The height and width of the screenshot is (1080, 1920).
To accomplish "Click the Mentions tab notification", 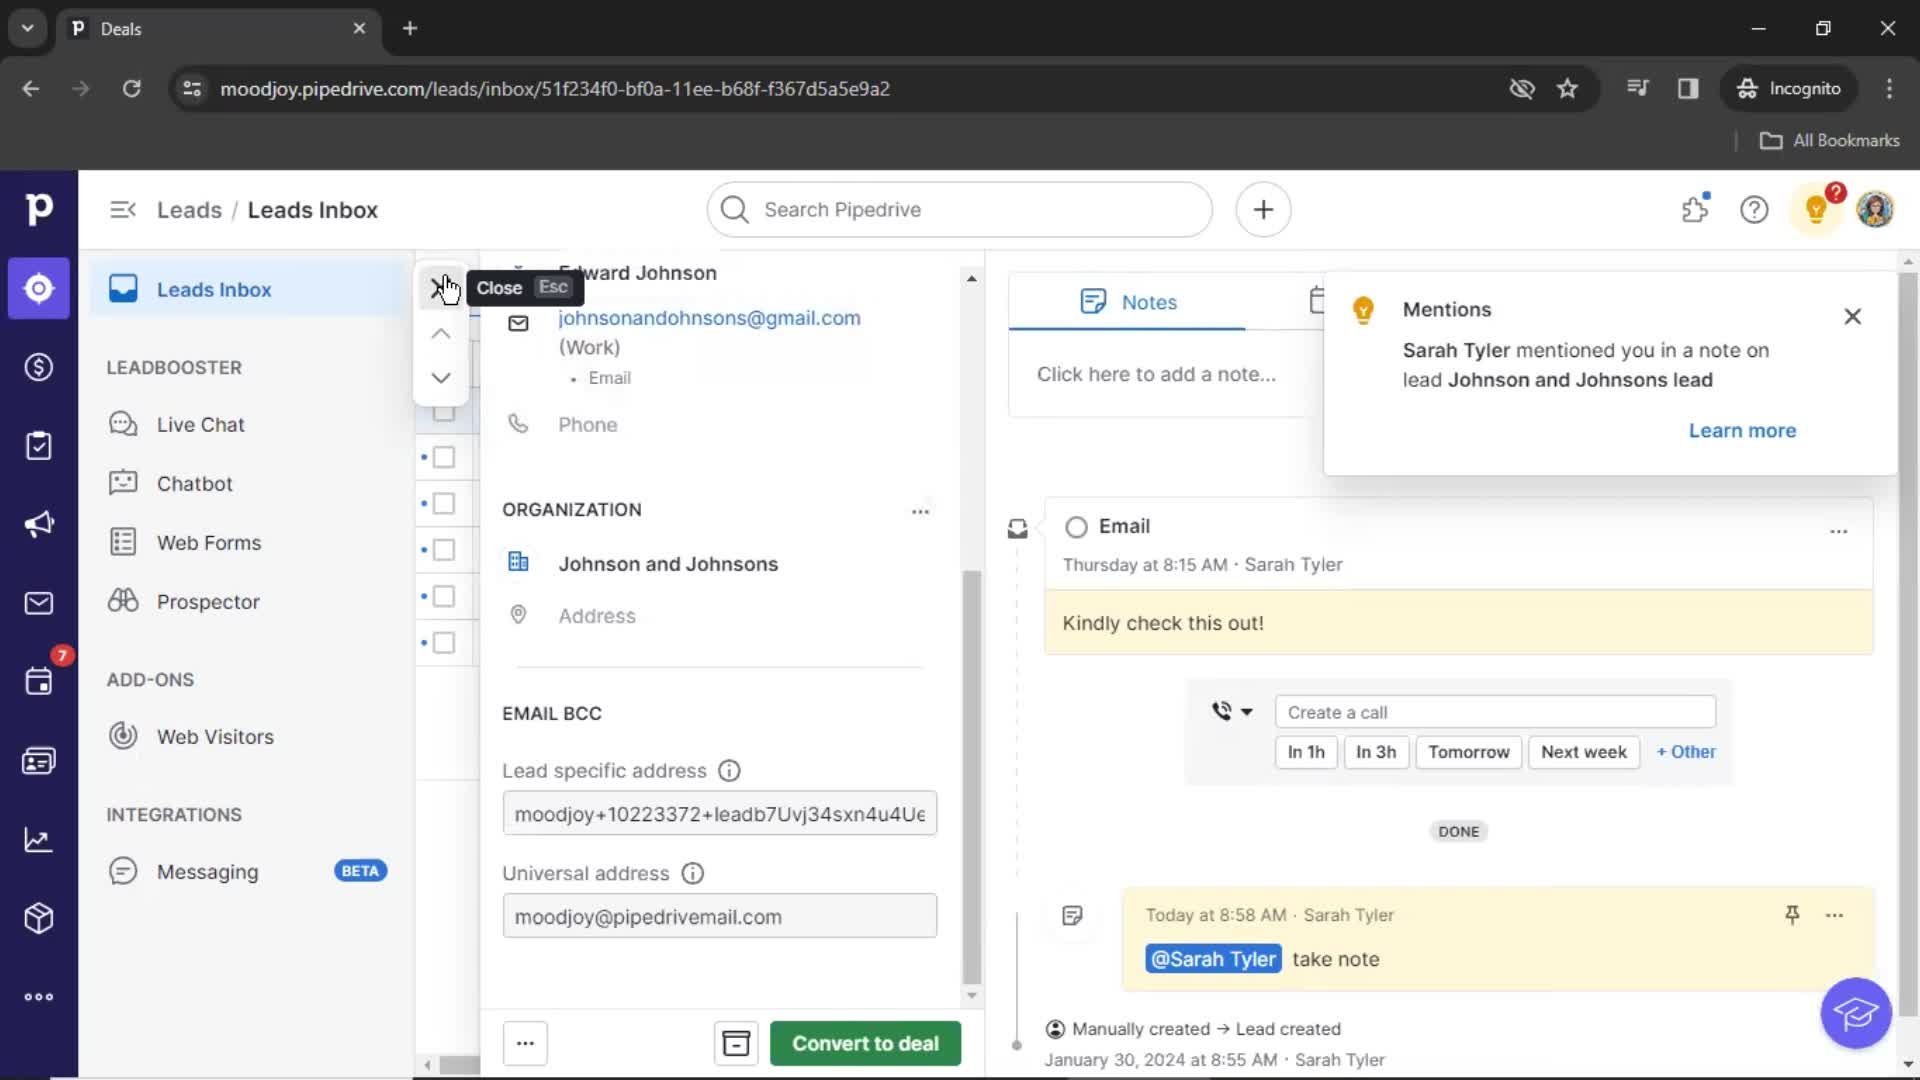I will click(1447, 309).
